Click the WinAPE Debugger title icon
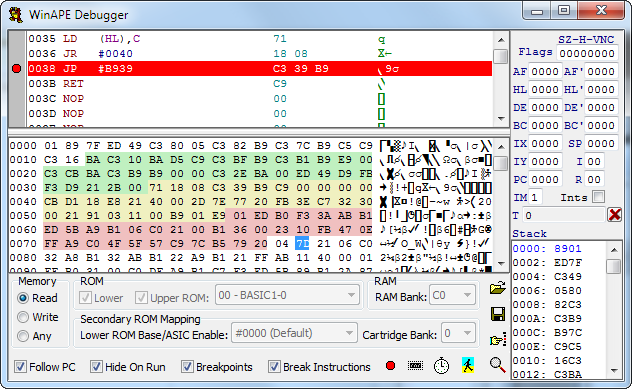Image resolution: width=632 pixels, height=389 pixels. click(16, 15)
